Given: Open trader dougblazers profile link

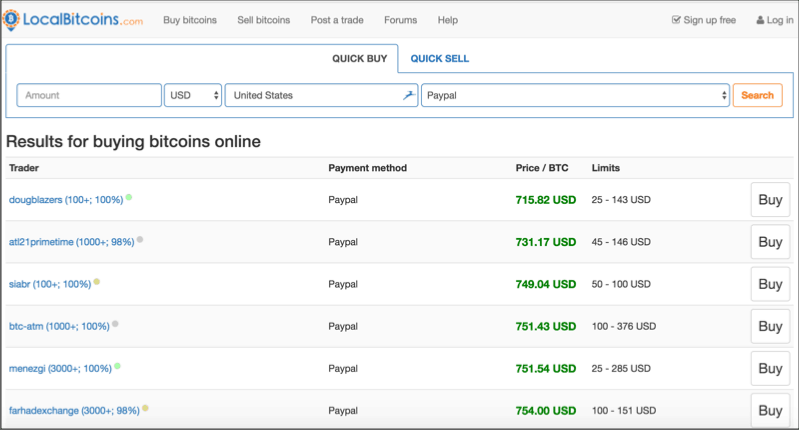Looking at the screenshot, I should coord(66,200).
